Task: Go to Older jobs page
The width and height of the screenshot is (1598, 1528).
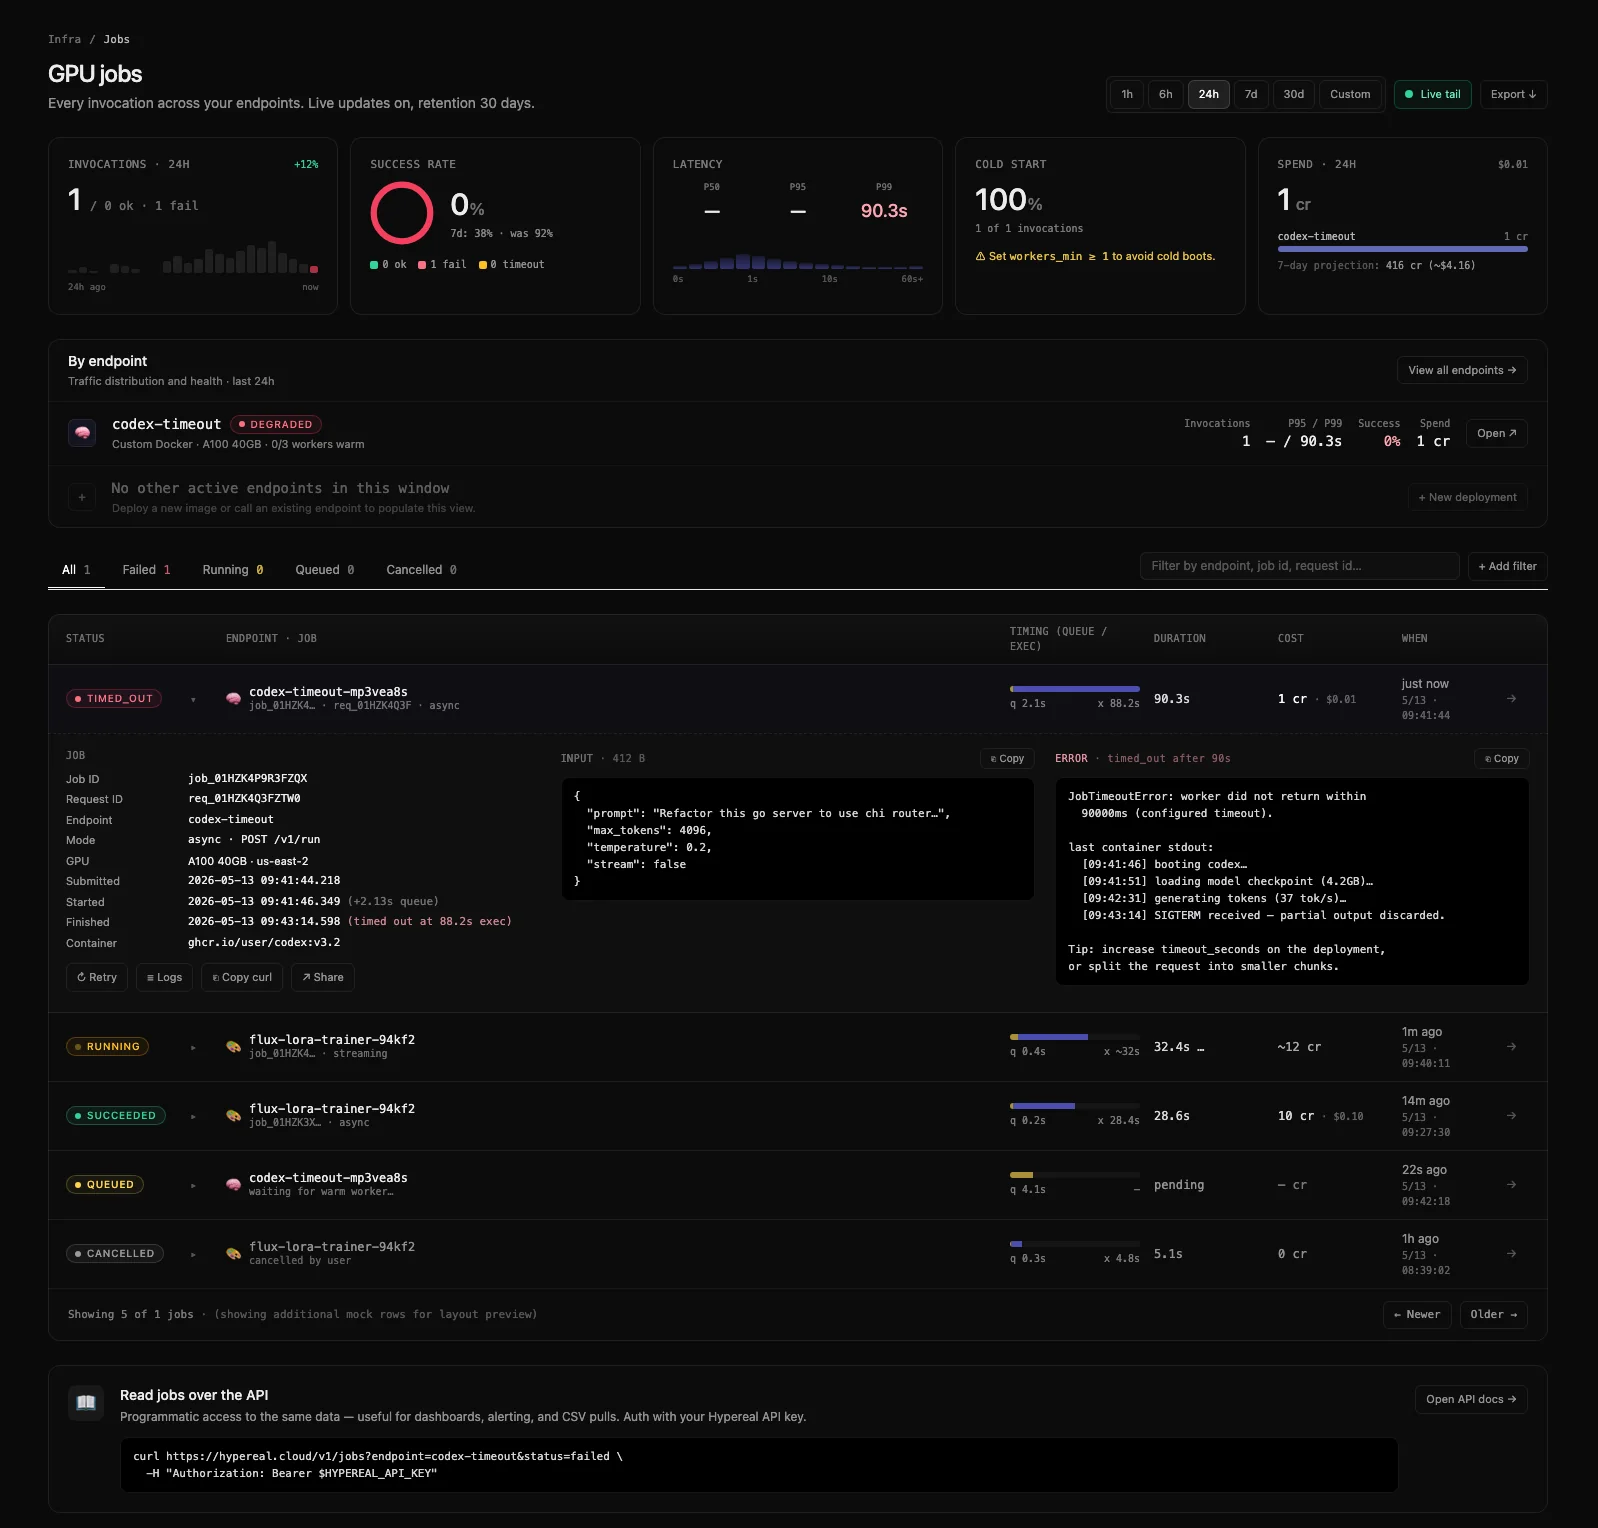Action: click(1494, 1314)
